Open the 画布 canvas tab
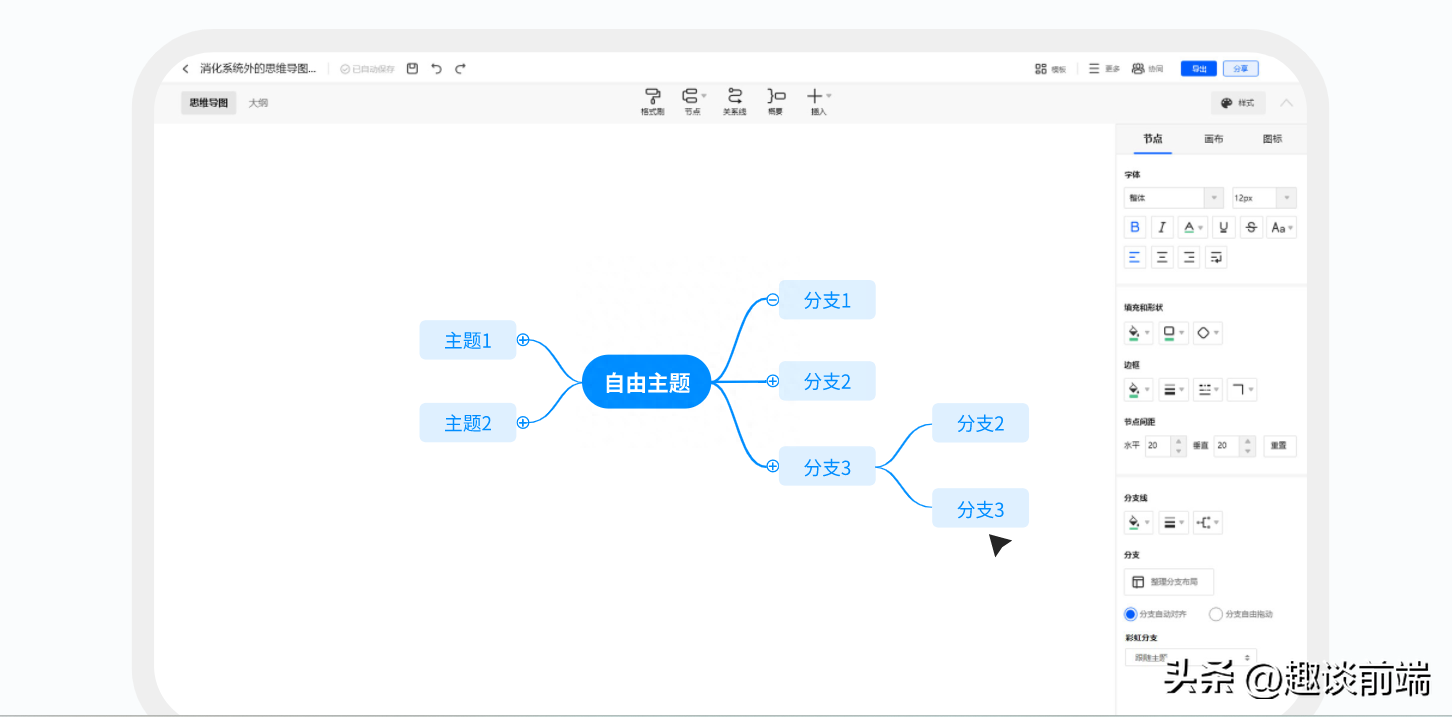The width and height of the screenshot is (1452, 717). (x=1213, y=139)
